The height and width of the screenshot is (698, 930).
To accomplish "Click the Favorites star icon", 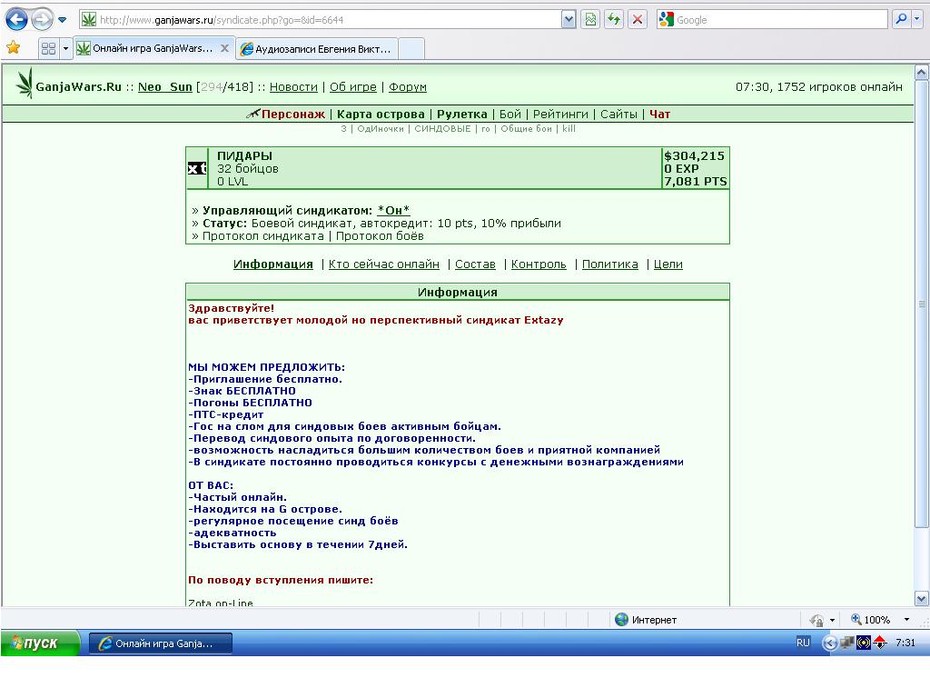I will pos(13,47).
